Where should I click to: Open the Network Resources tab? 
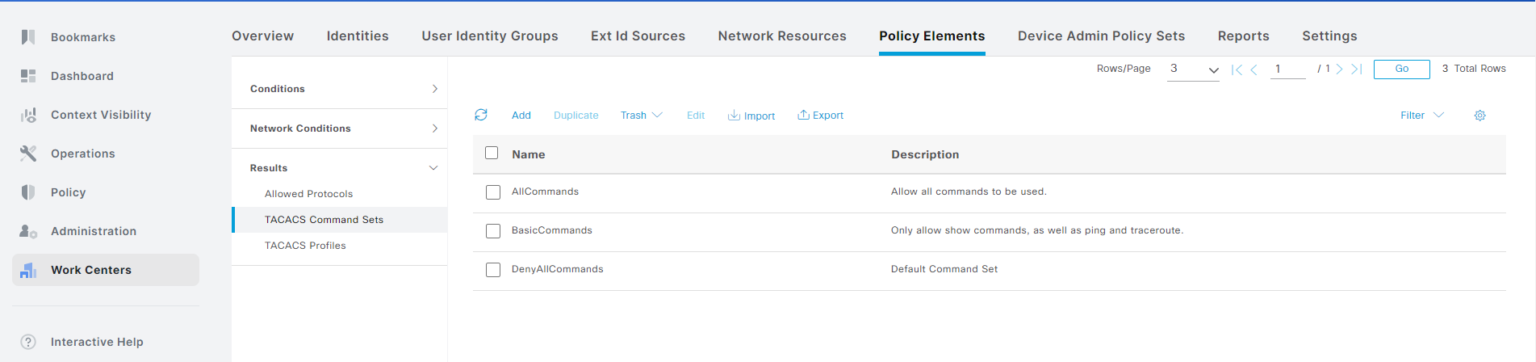[782, 36]
